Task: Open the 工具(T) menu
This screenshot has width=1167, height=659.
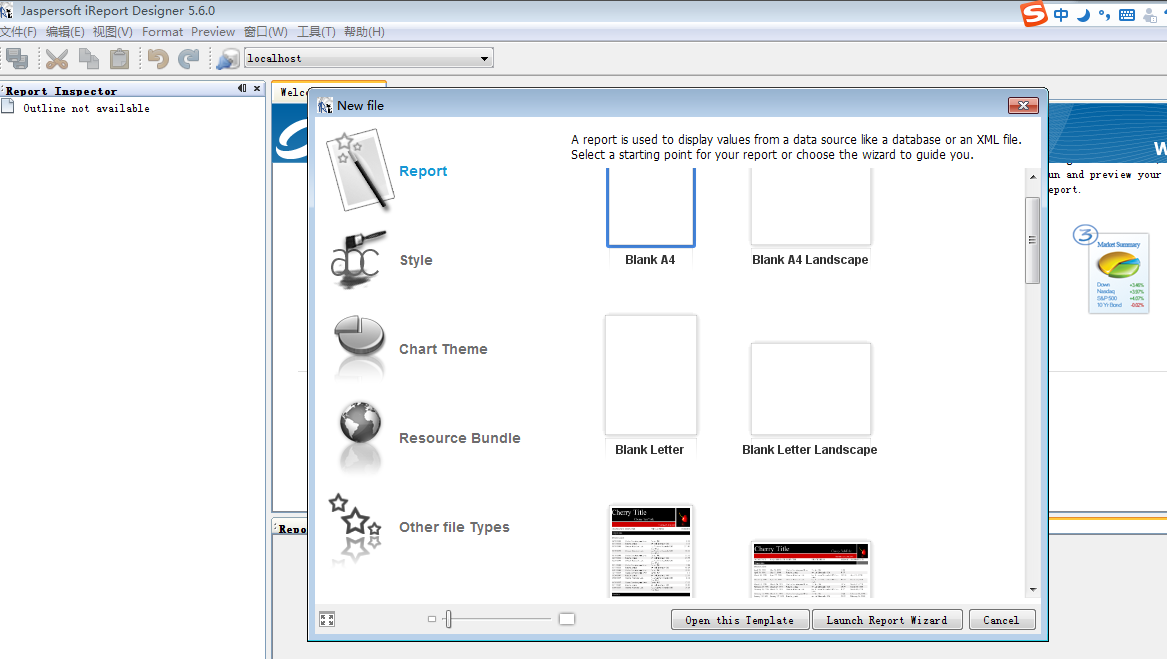Action: (x=316, y=32)
